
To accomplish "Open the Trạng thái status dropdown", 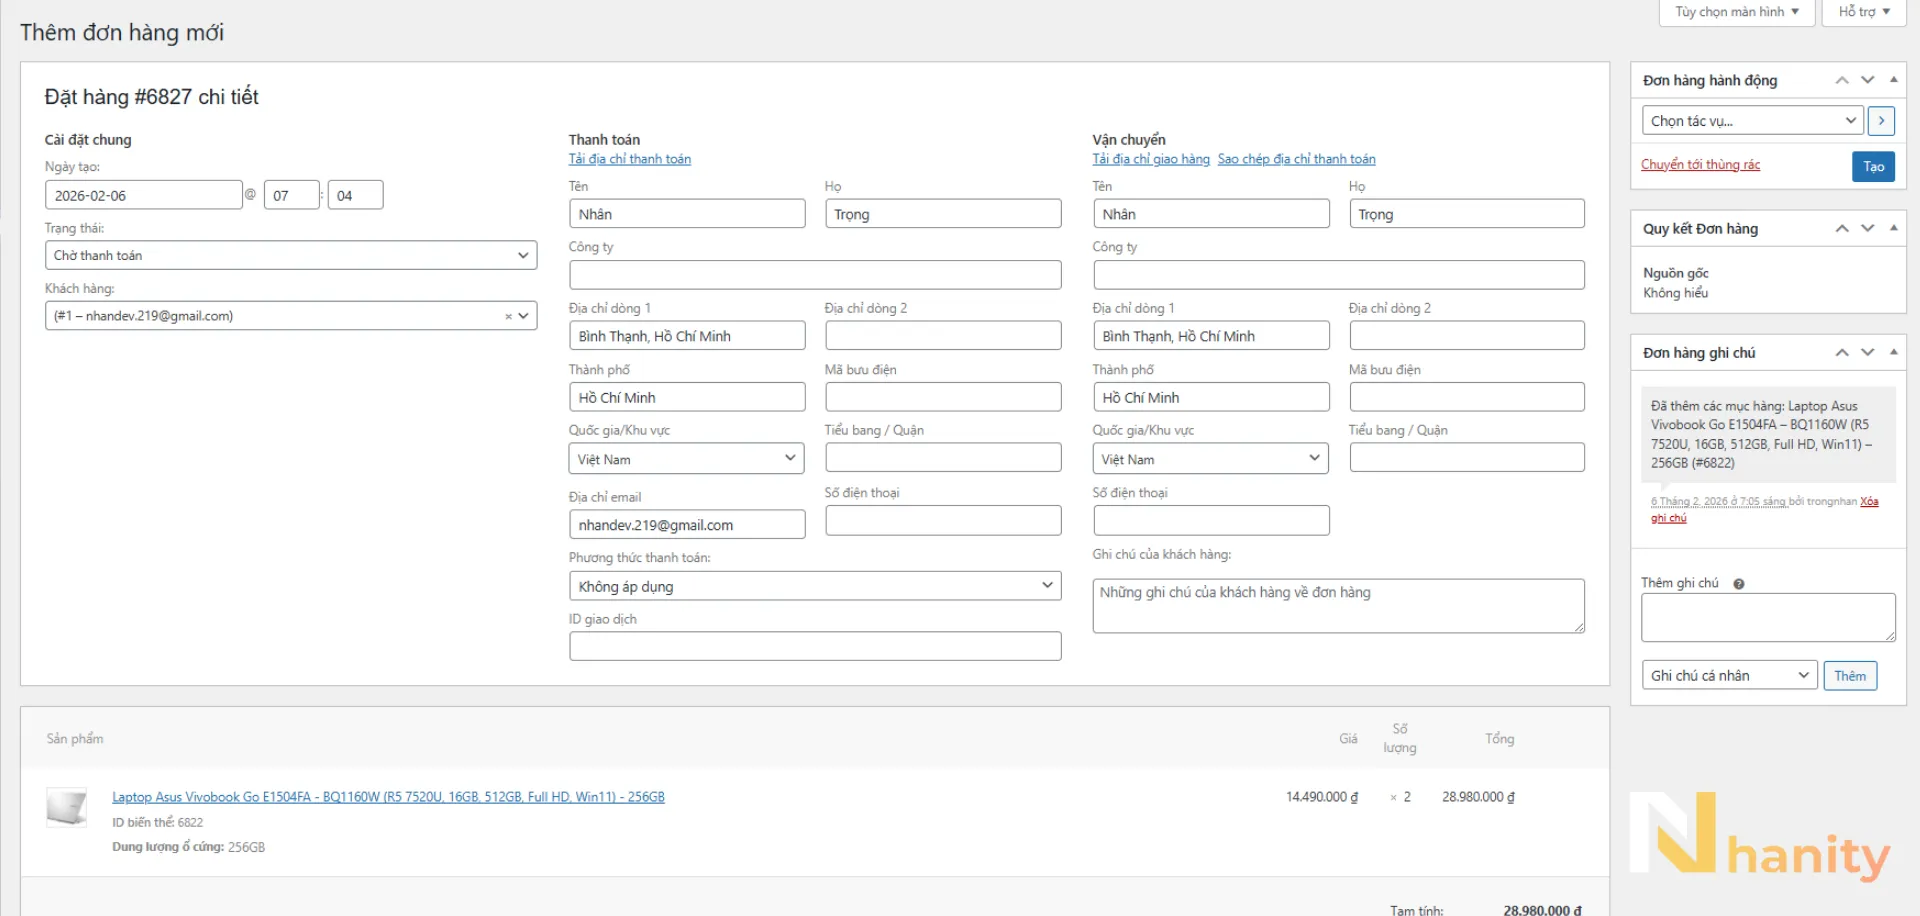I will (291, 255).
